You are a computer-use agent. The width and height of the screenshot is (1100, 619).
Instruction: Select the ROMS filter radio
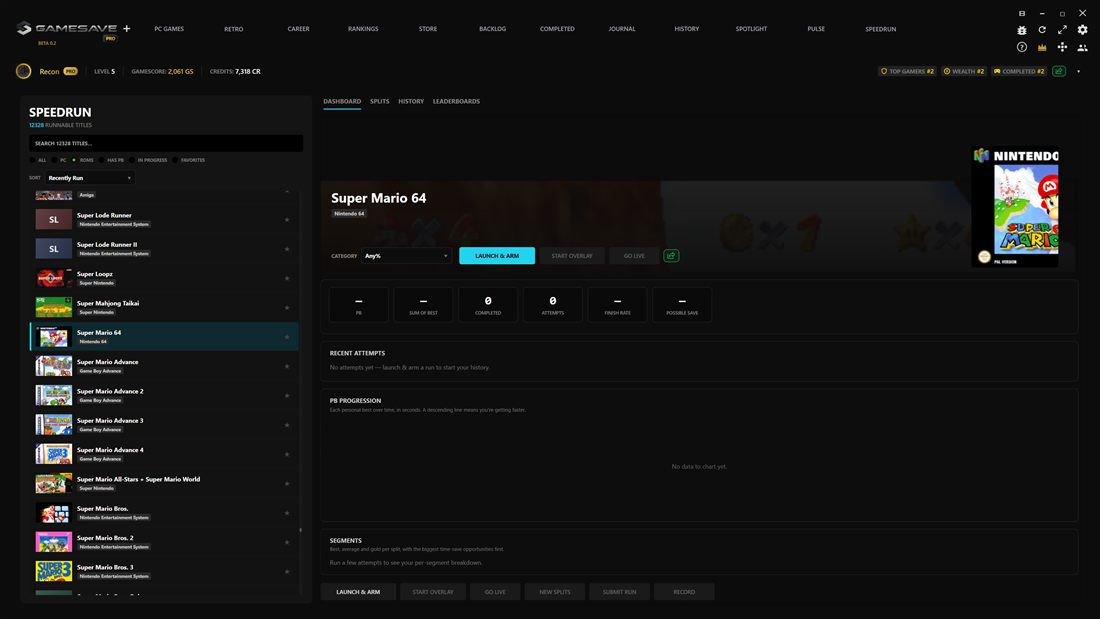pos(74,160)
